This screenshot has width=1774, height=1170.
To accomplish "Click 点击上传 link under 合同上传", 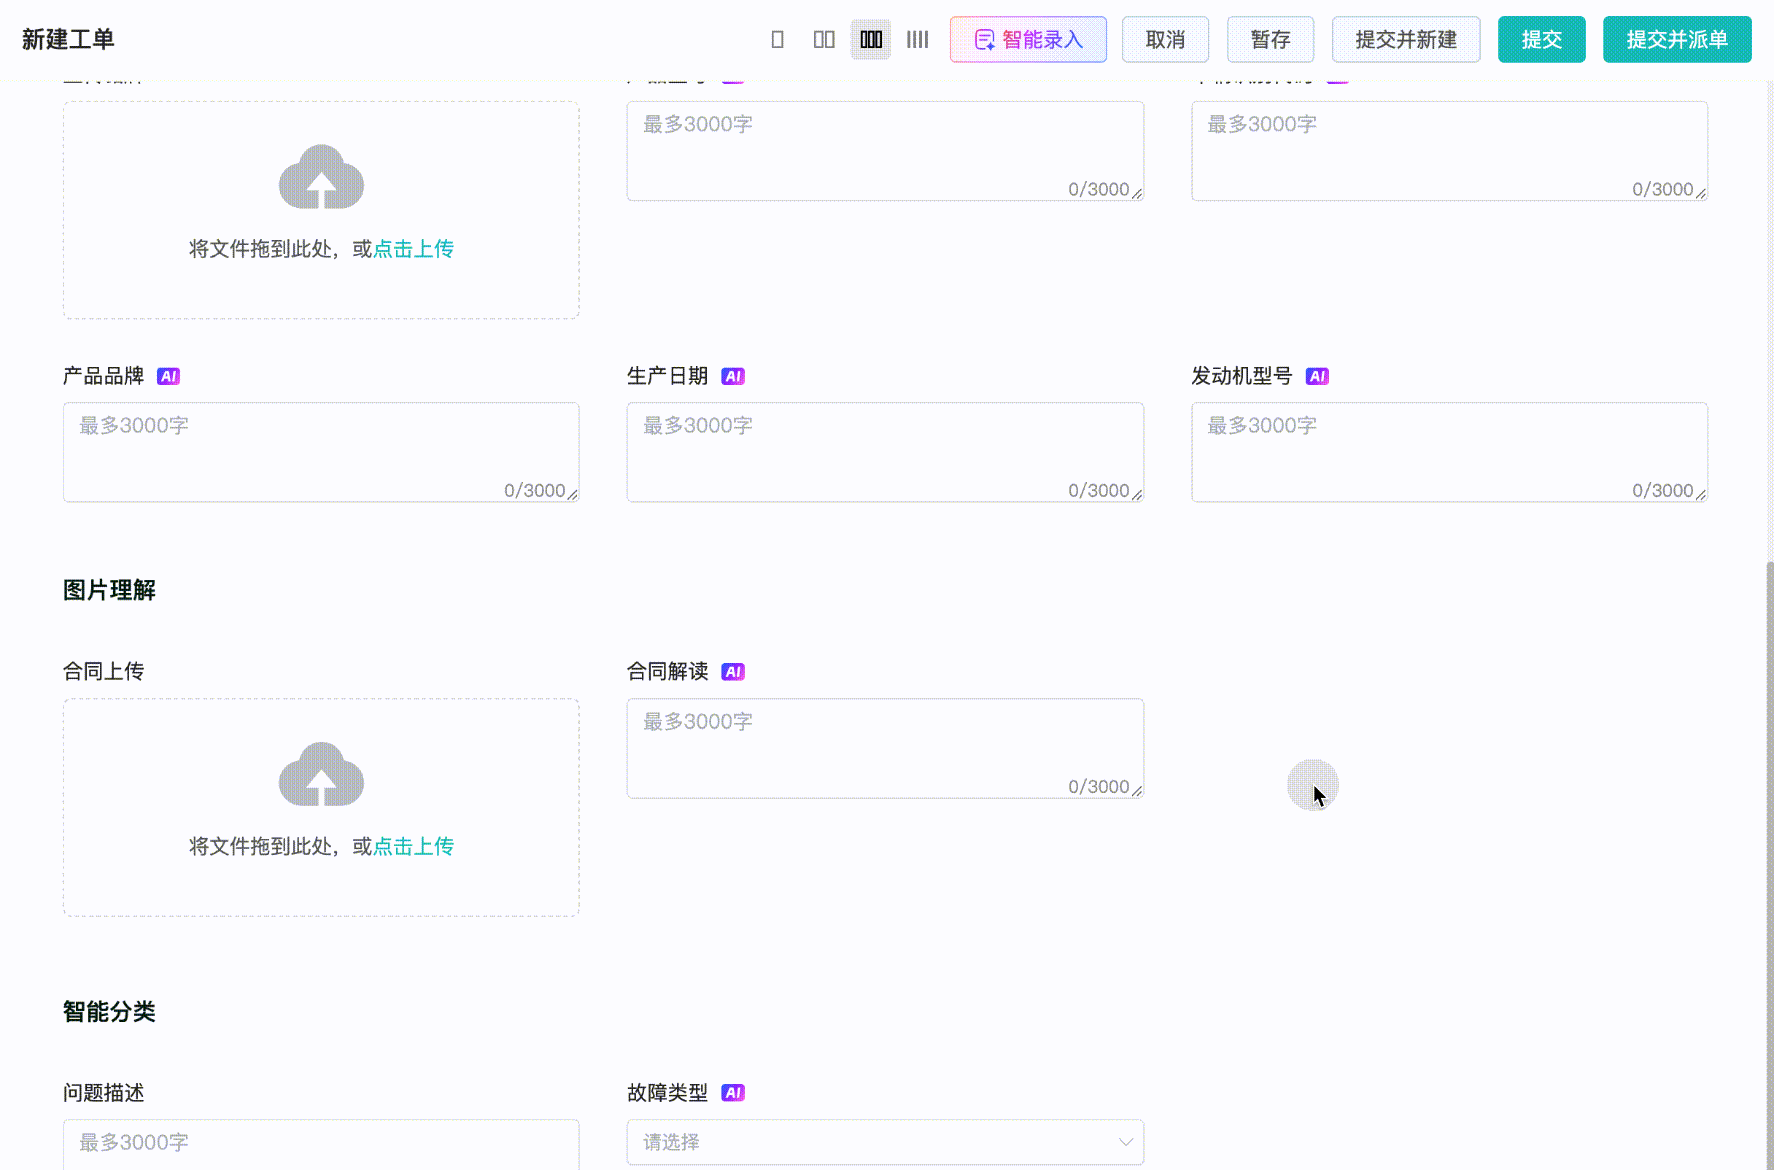I will click(413, 847).
